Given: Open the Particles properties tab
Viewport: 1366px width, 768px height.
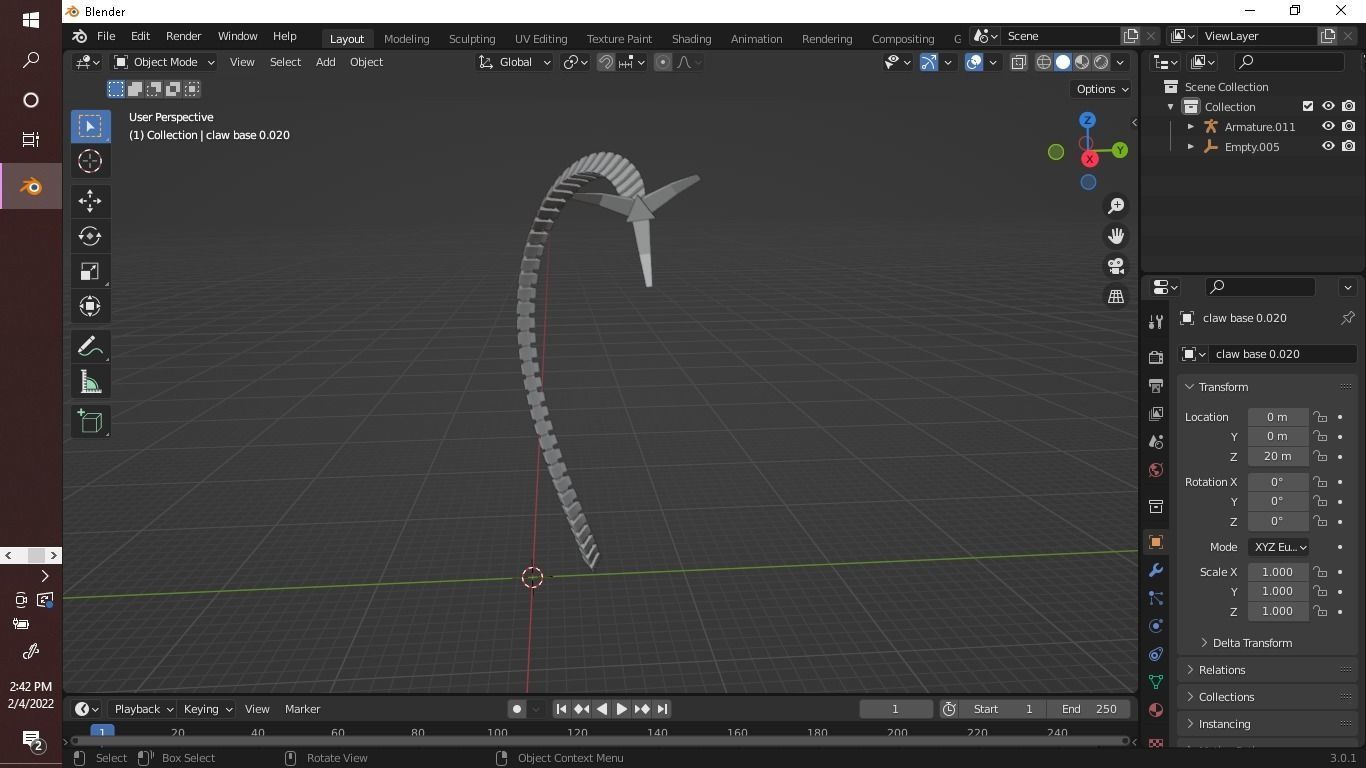Looking at the screenshot, I should (x=1156, y=598).
